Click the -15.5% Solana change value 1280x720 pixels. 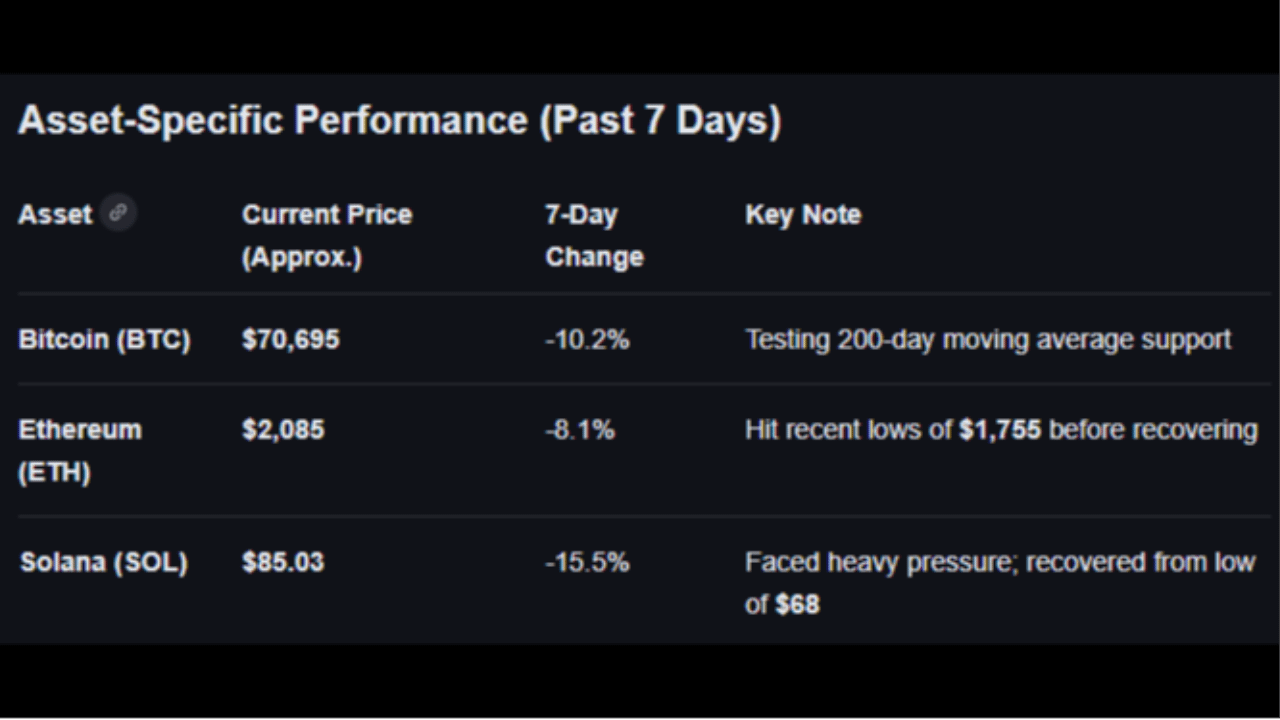coord(587,562)
